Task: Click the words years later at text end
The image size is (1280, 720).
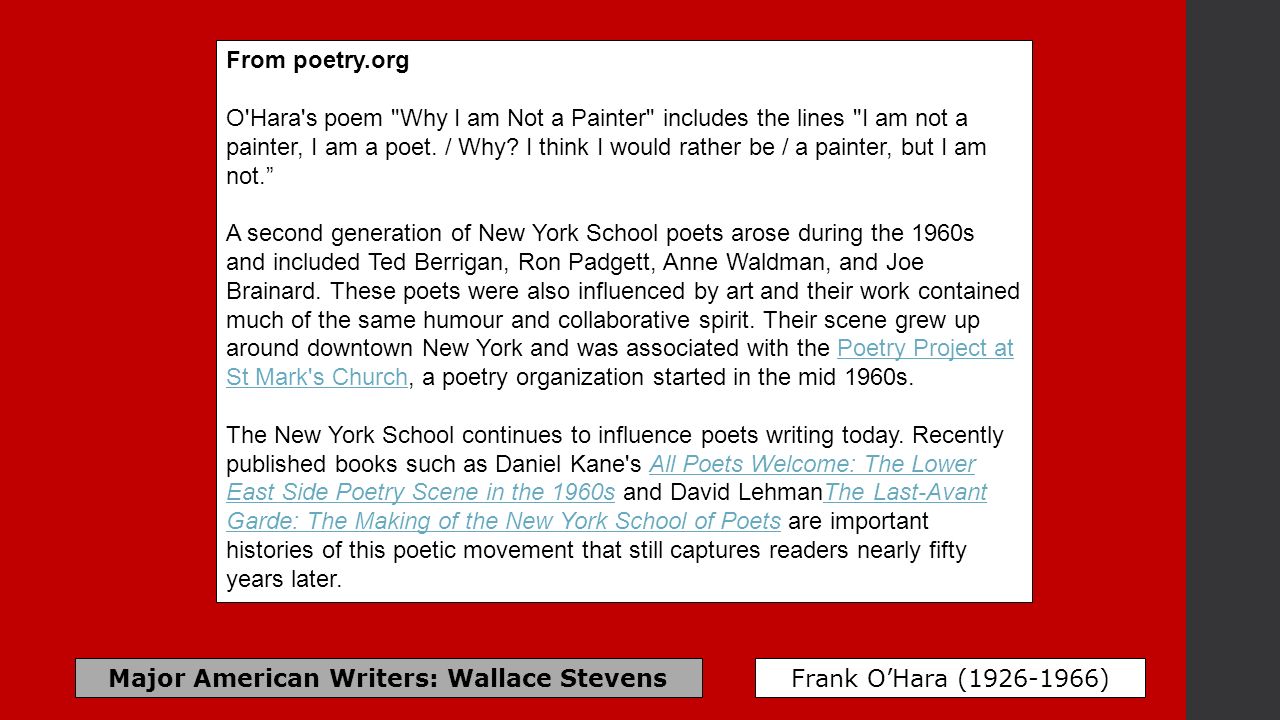Action: pyautogui.click(x=284, y=580)
